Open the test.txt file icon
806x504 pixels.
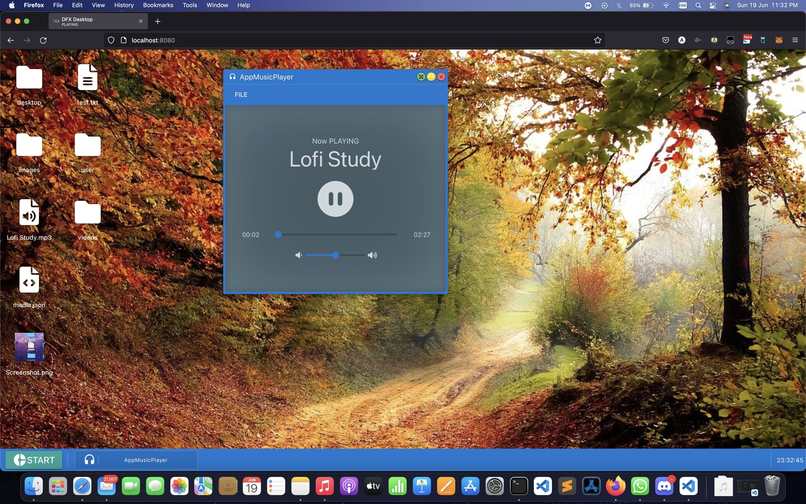tap(87, 78)
